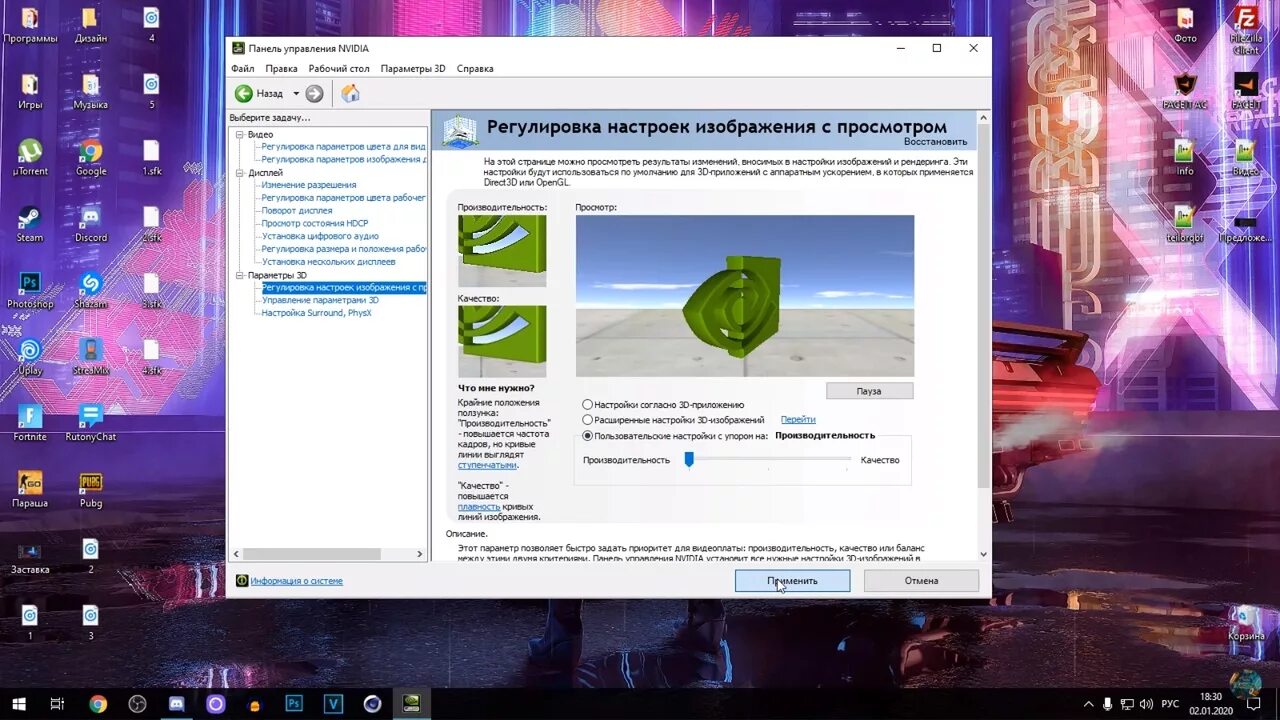Open the Shazam desktop icon
The width and height of the screenshot is (1280, 720).
(91, 290)
